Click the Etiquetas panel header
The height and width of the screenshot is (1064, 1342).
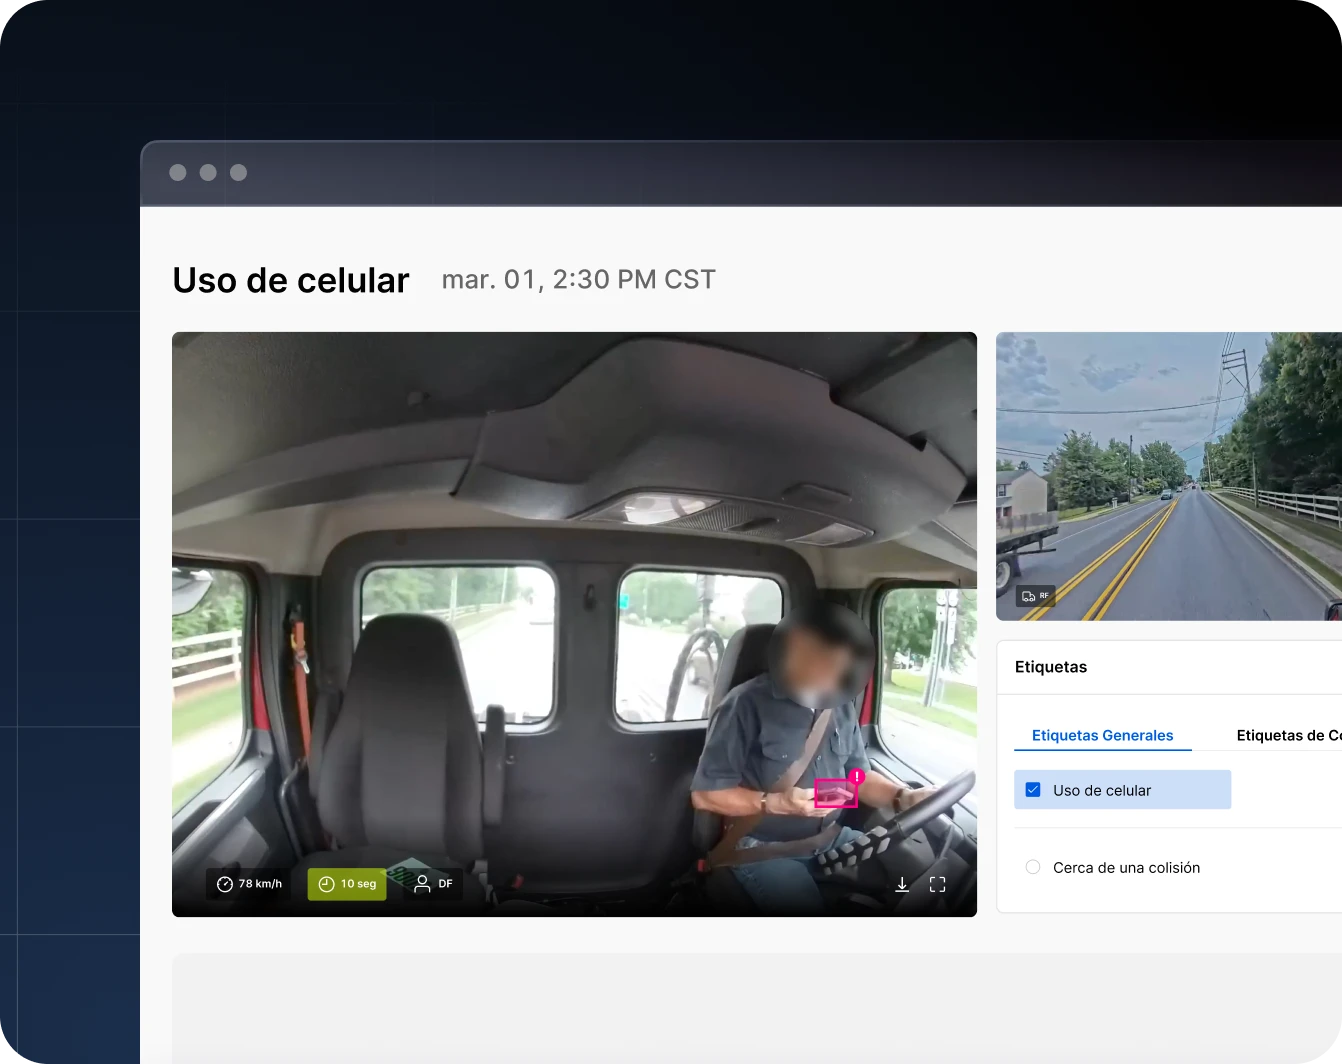click(x=1050, y=667)
